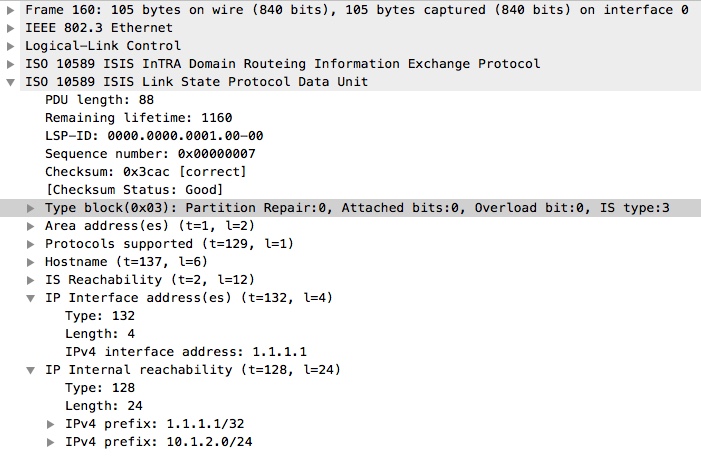This screenshot has width=701, height=462.
Task: Expand the Hostname (t=137) entry
Action: [31, 262]
